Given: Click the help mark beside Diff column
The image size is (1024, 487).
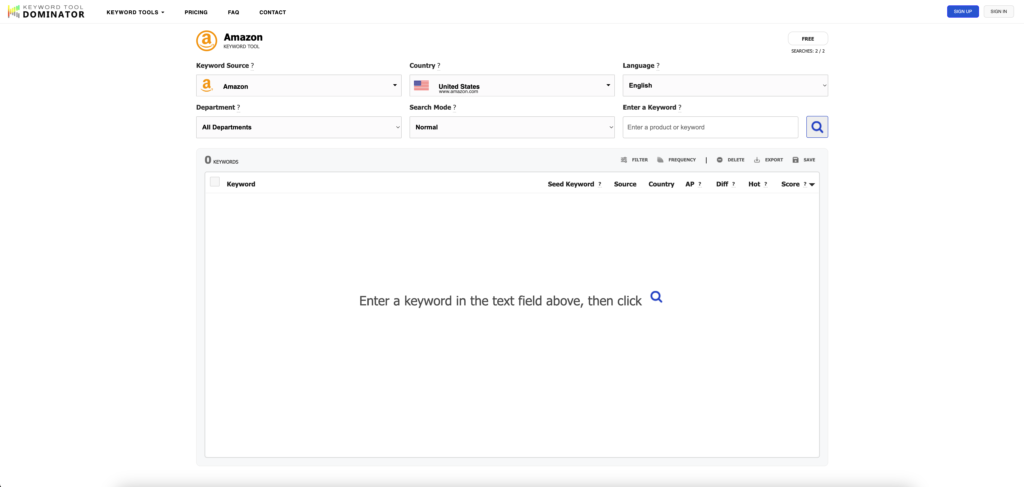Looking at the screenshot, I should (x=733, y=185).
